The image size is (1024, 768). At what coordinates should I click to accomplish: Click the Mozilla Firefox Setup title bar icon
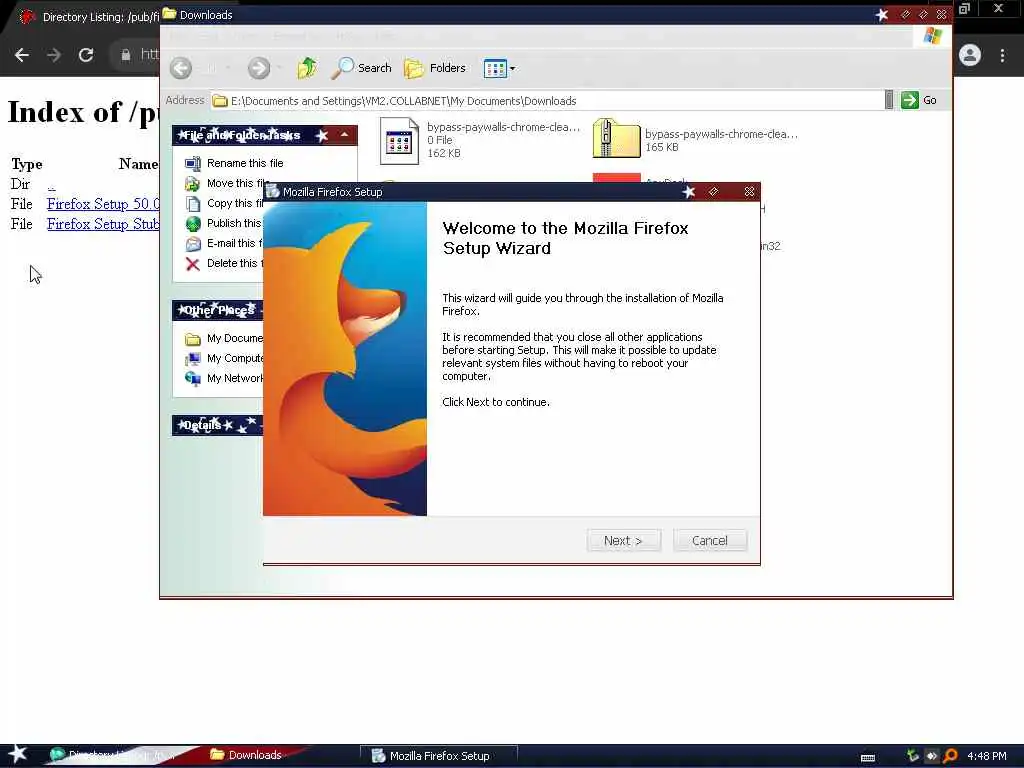coord(272,191)
